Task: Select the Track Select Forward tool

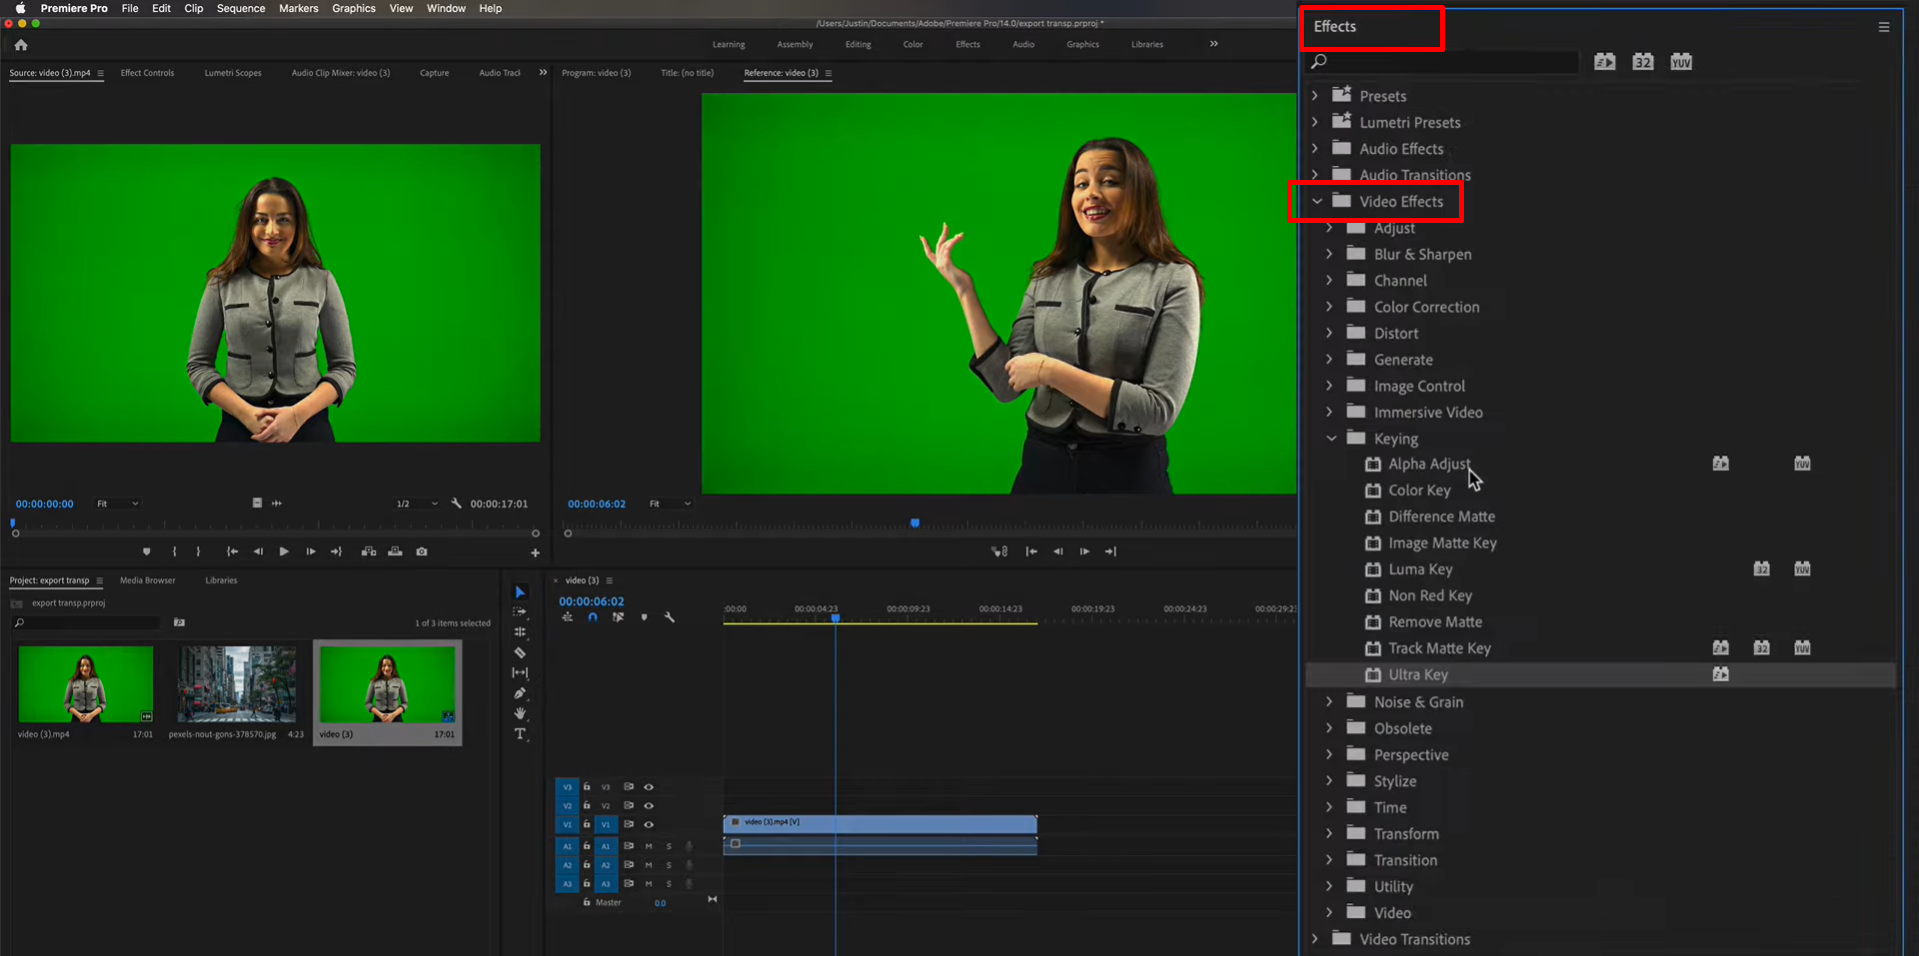Action: 520,611
